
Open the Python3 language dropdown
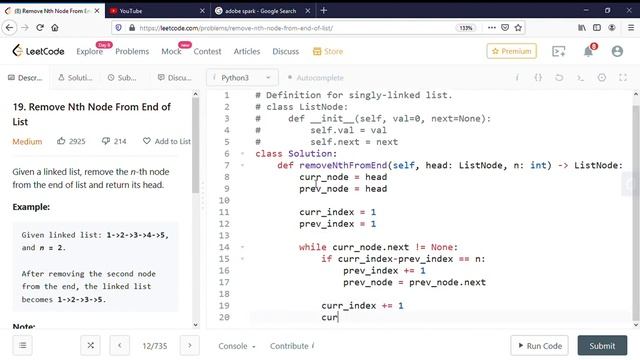pyautogui.click(x=242, y=77)
